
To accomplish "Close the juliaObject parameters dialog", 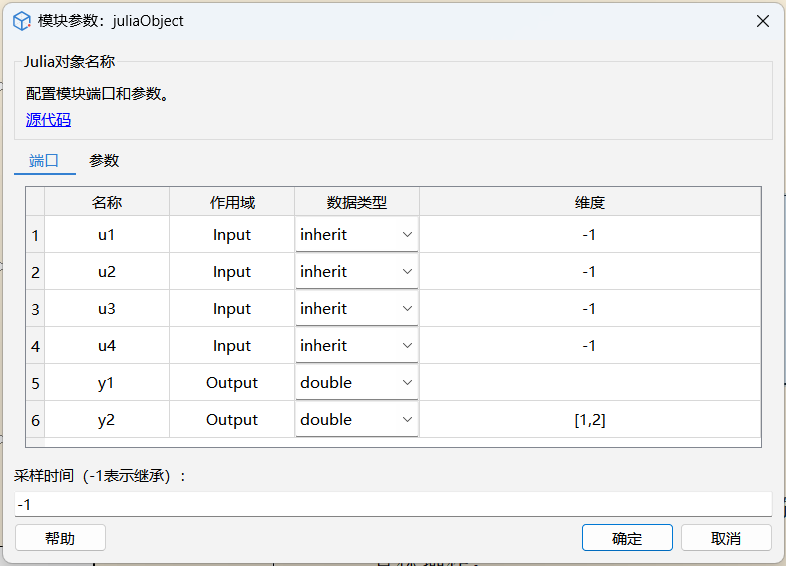I will tap(762, 20).
